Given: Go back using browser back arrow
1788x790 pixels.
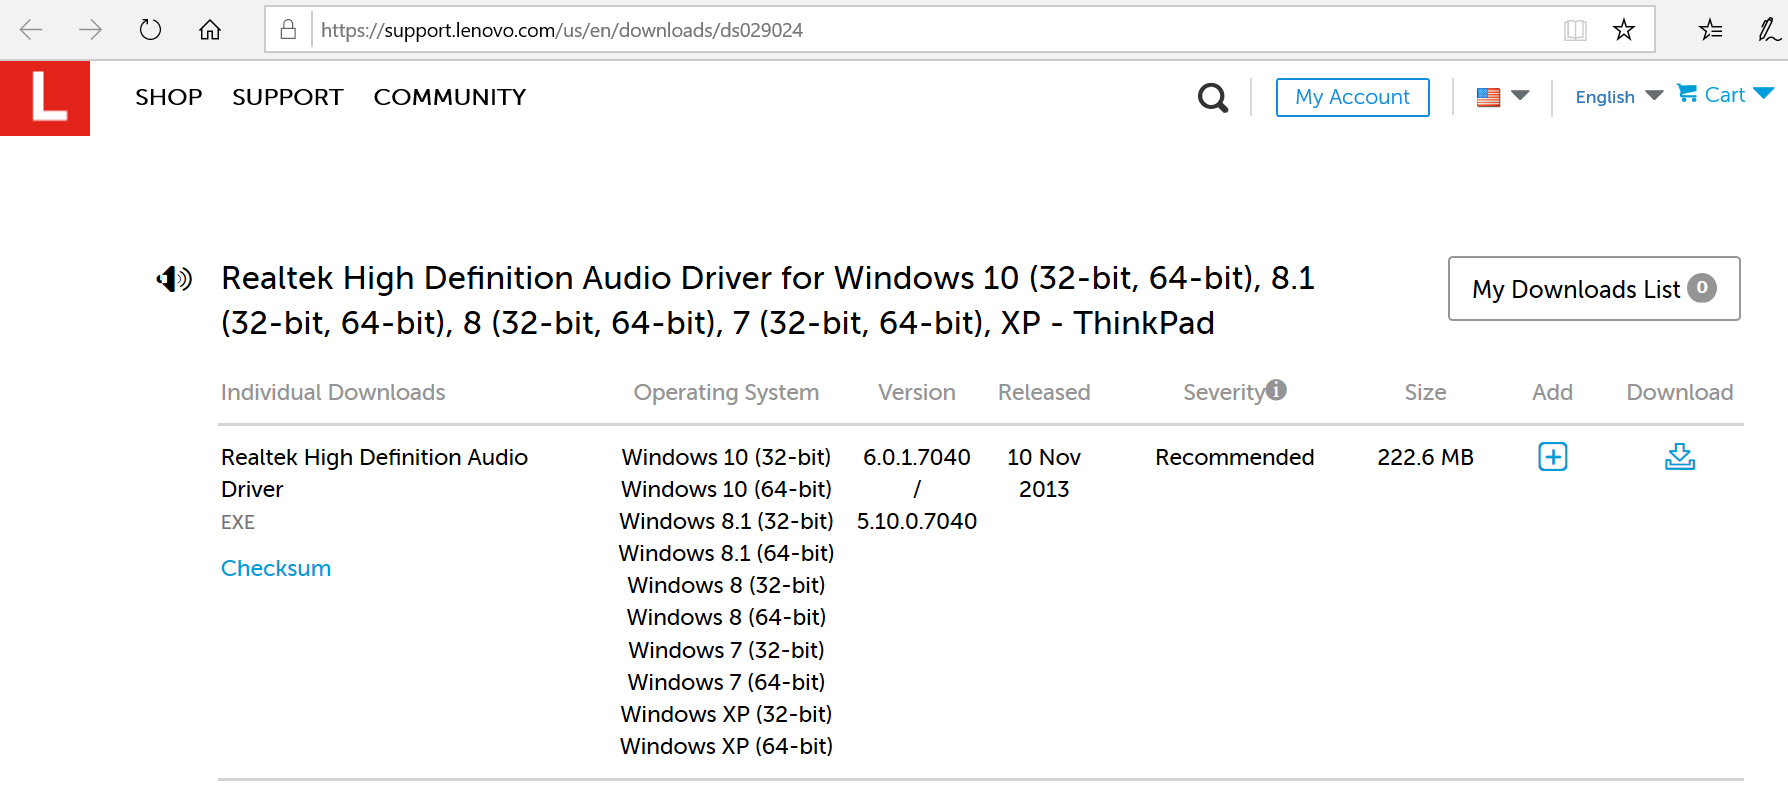Looking at the screenshot, I should pos(31,30).
